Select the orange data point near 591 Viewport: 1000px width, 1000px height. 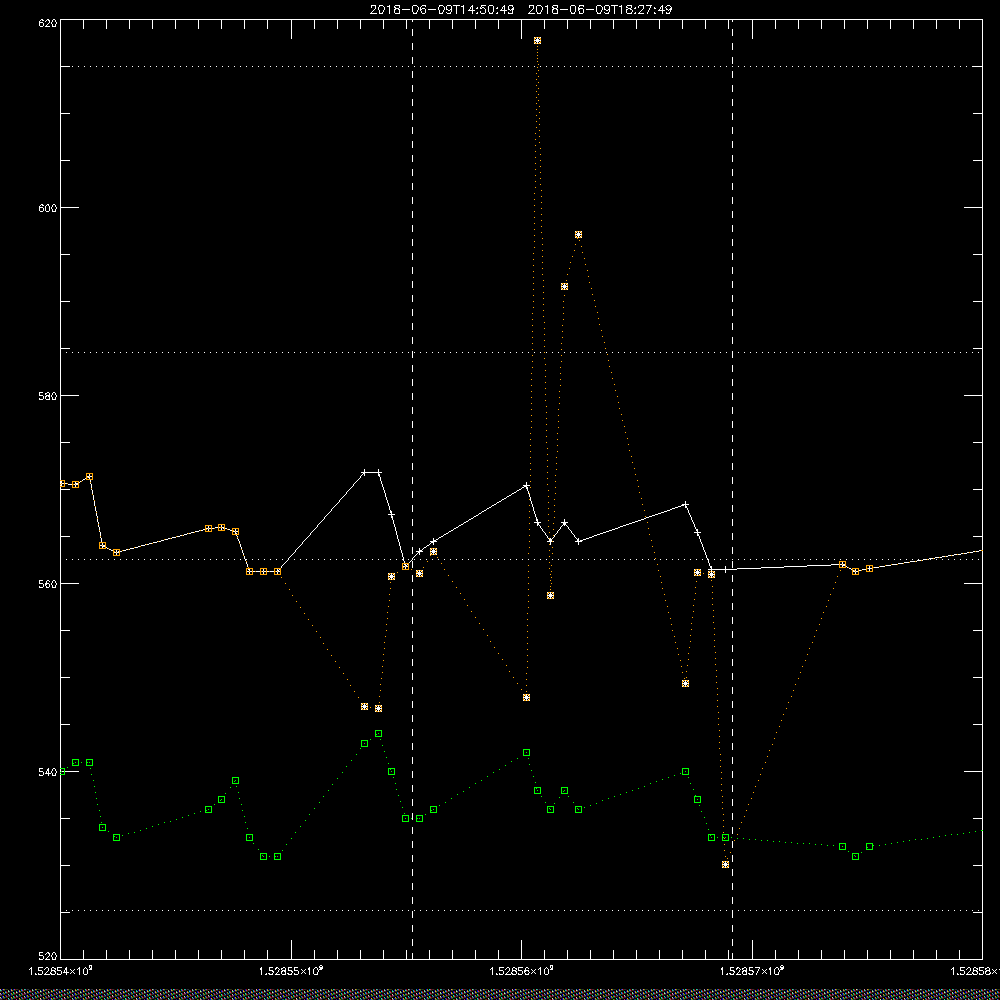[x=564, y=287]
